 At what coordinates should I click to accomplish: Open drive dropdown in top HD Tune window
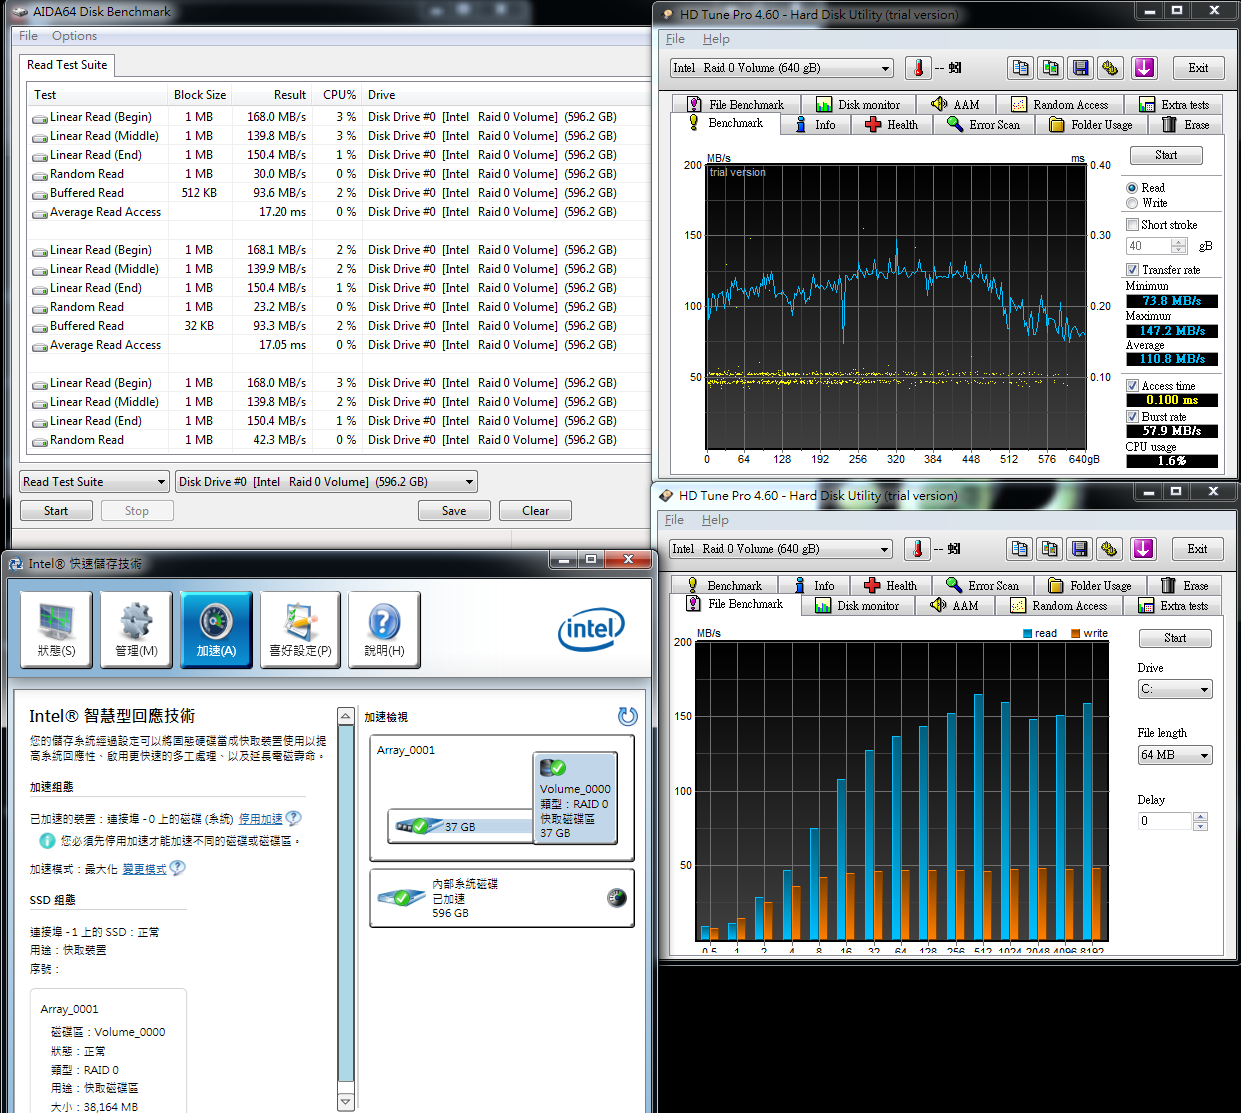pos(782,68)
